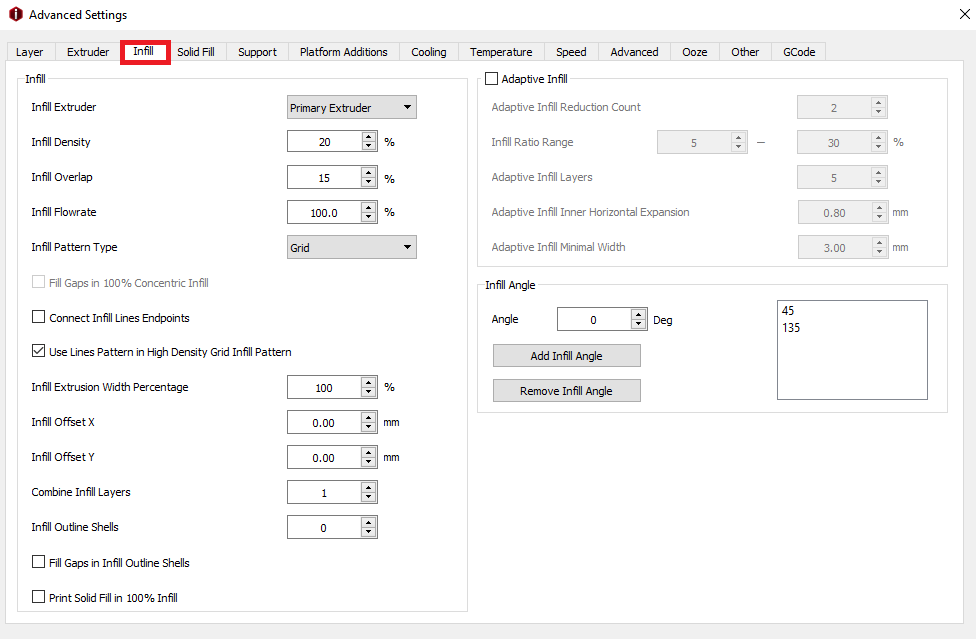Open the Temperature tab
976x639 pixels.
click(x=501, y=52)
